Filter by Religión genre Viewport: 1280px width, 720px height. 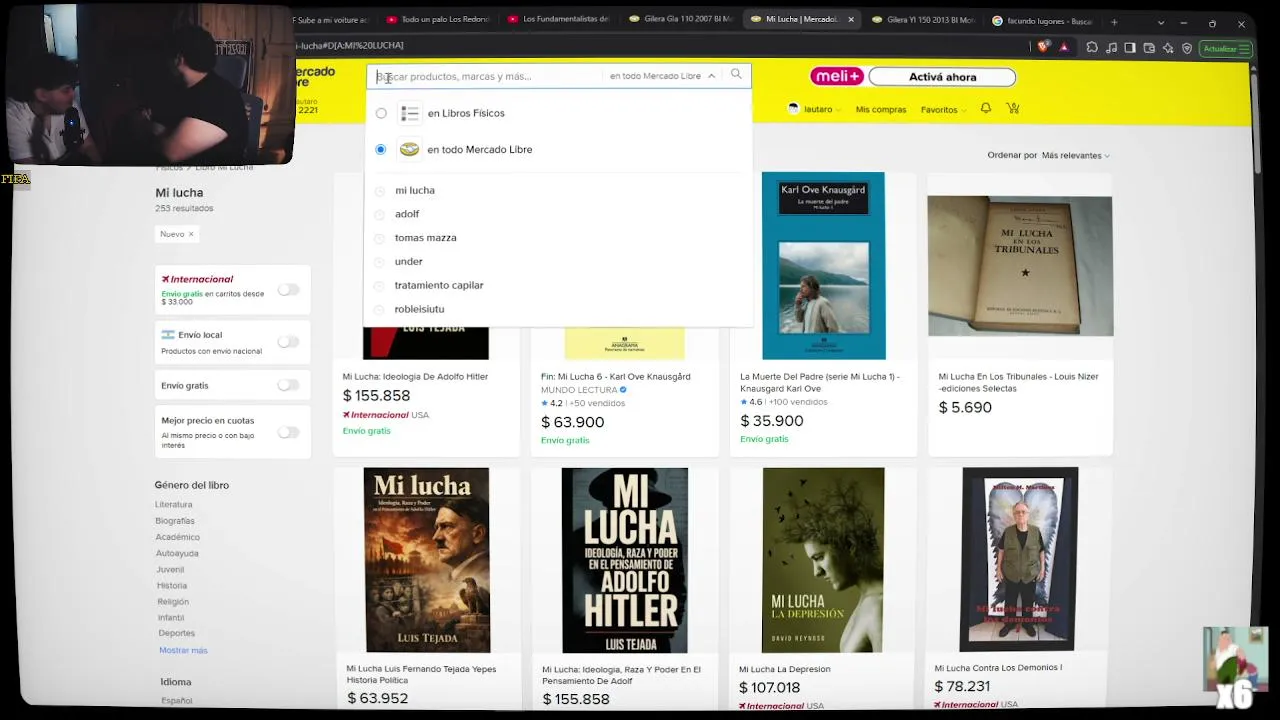pos(173,601)
